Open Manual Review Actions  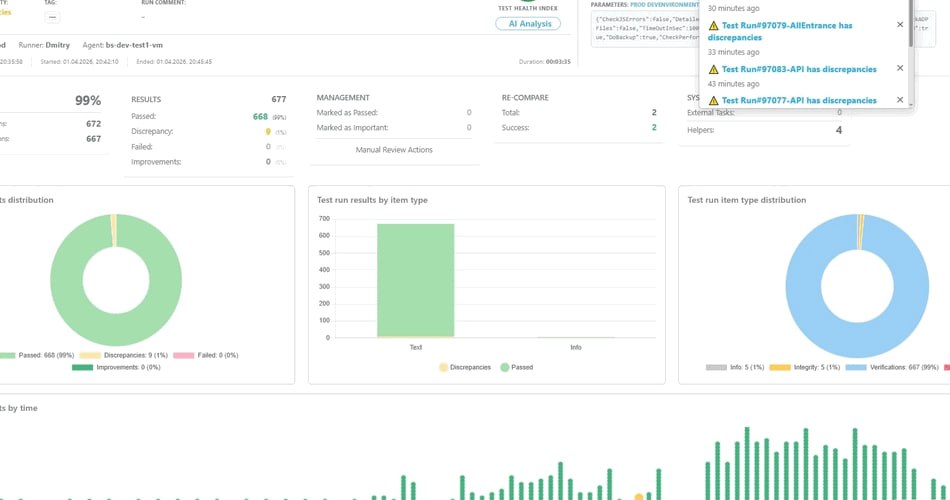coord(394,150)
